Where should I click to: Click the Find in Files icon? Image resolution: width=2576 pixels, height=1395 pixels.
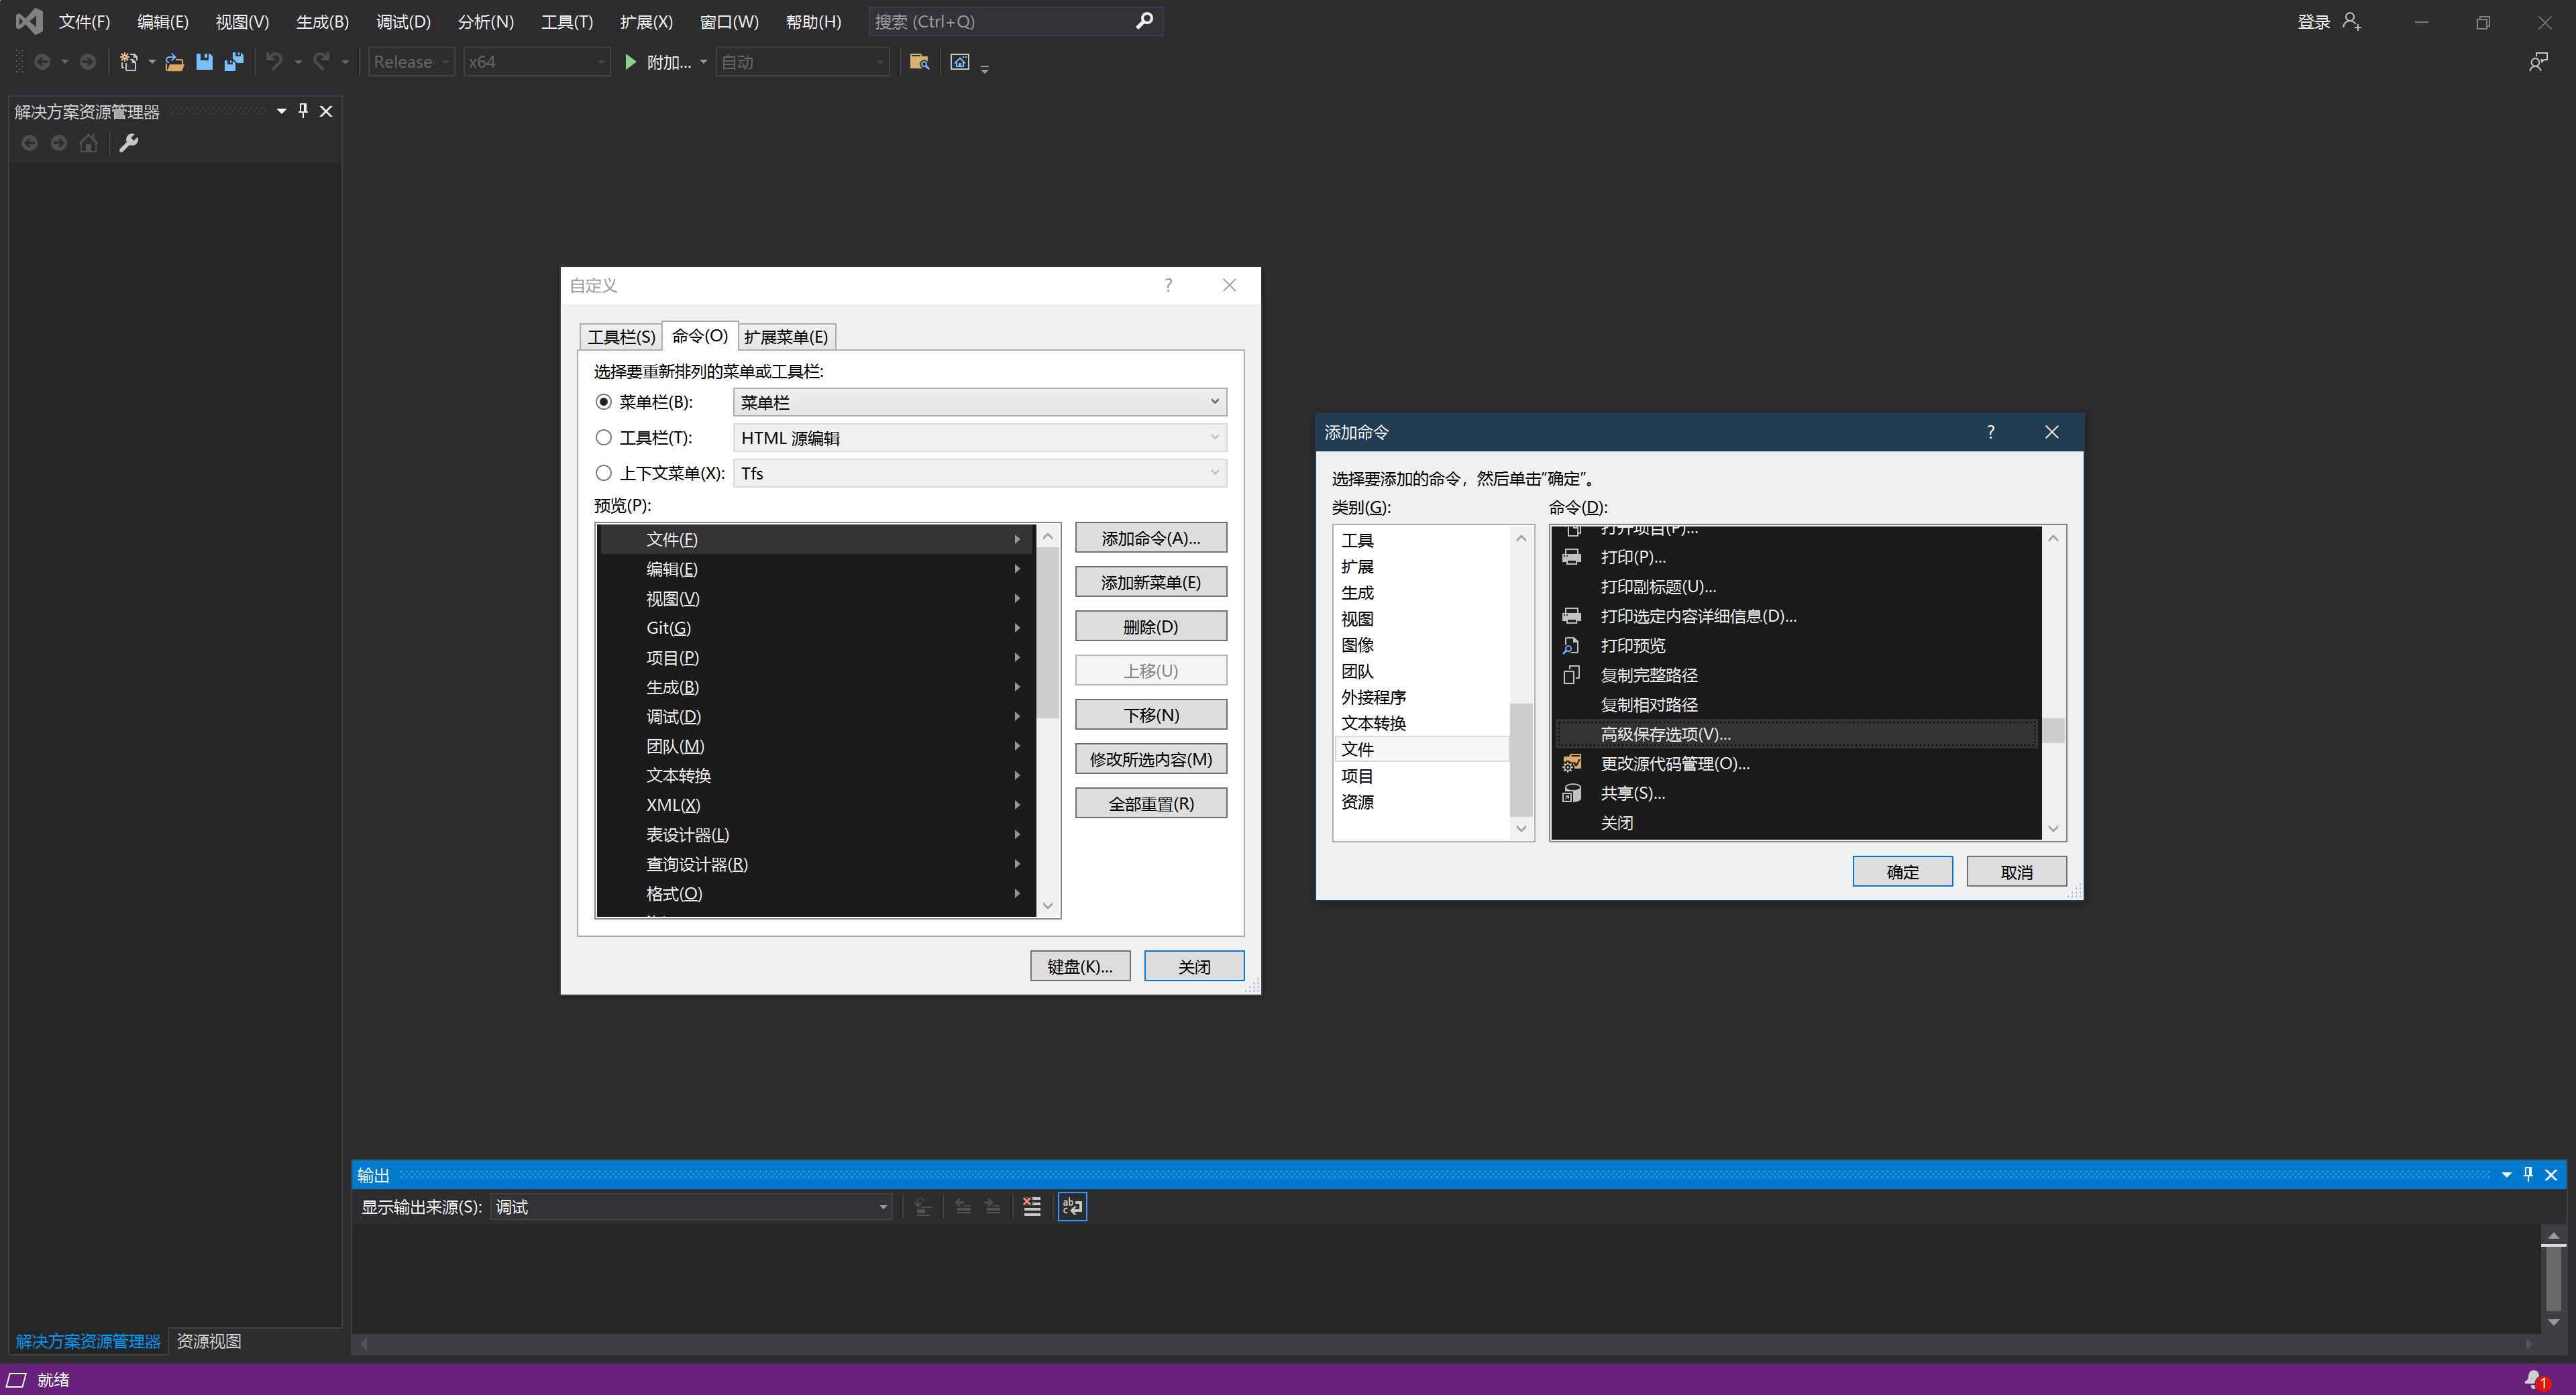click(919, 62)
